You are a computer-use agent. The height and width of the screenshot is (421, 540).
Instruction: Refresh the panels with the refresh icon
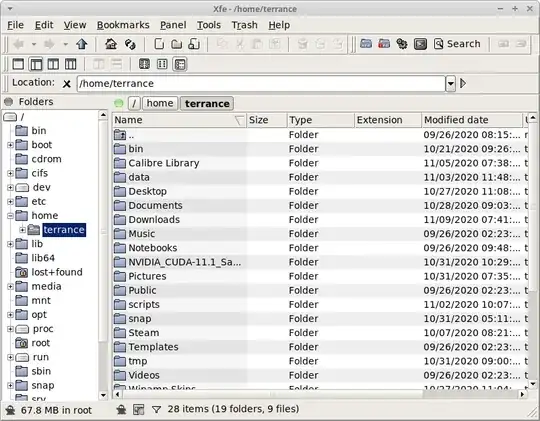tap(130, 44)
